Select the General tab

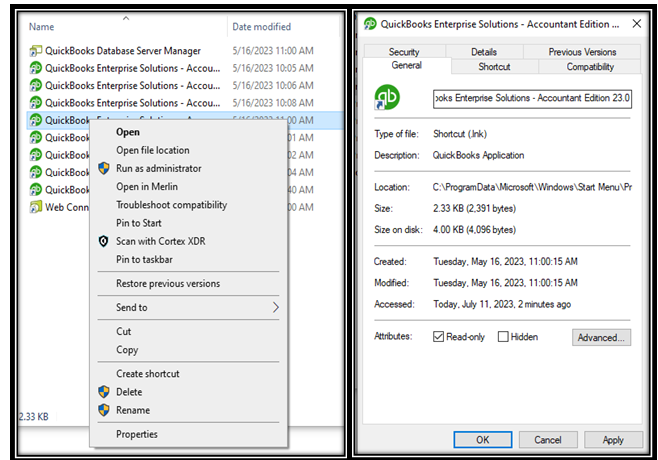click(x=407, y=66)
